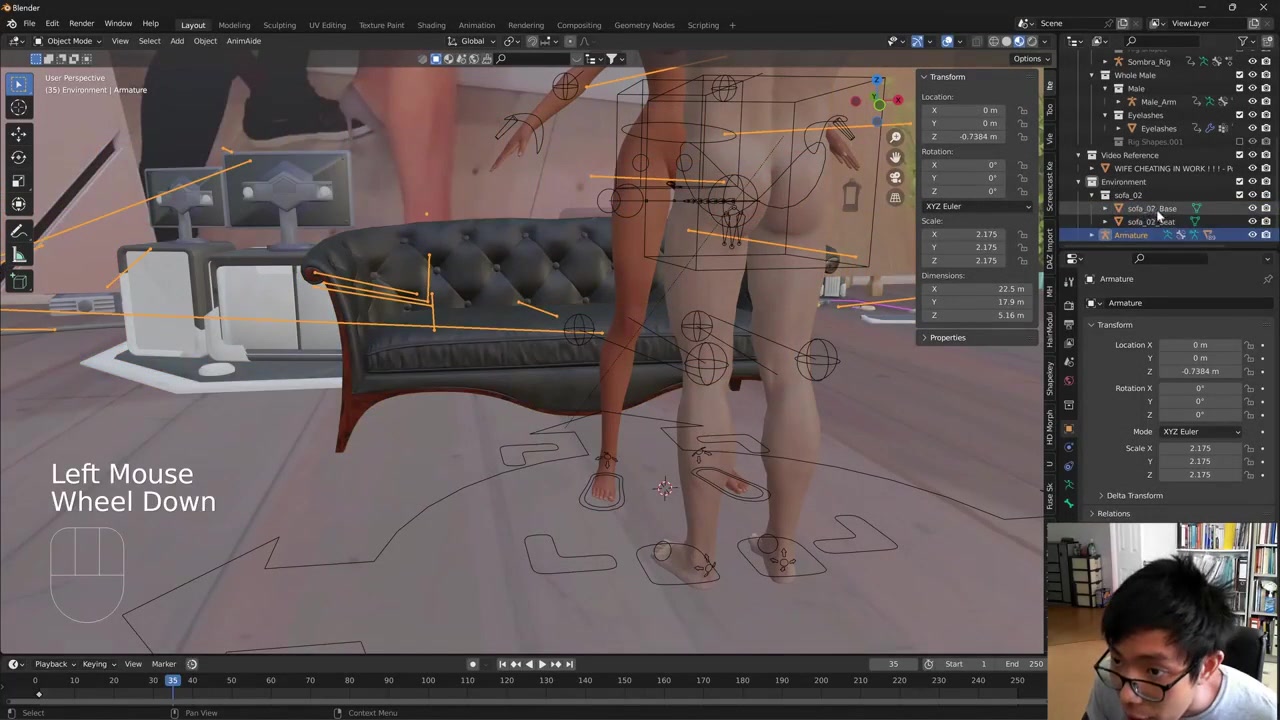Screen dimensions: 1280x720
Task: Expand the Delta Transform panel
Action: (x=1134, y=496)
